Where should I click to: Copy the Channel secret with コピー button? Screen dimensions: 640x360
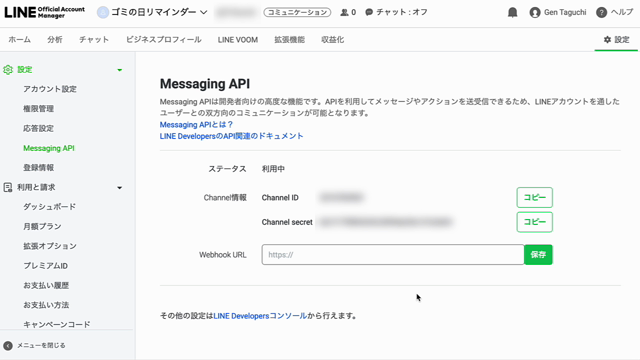click(534, 222)
